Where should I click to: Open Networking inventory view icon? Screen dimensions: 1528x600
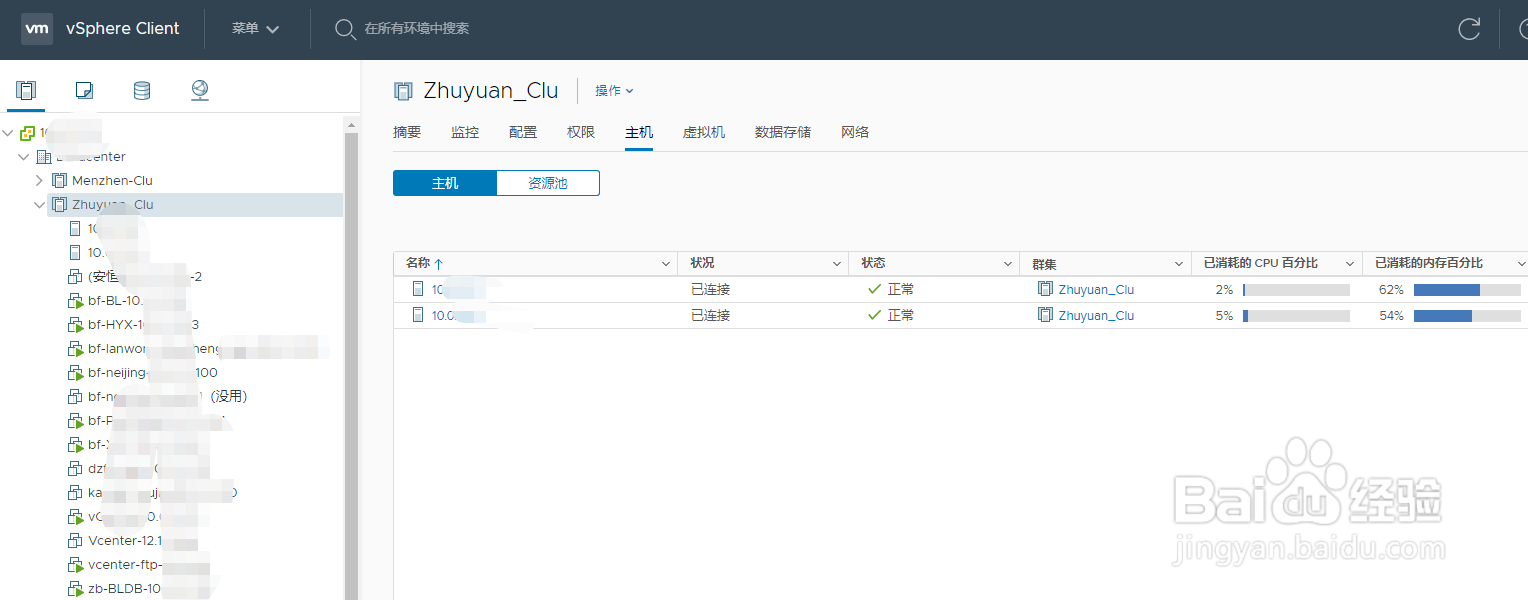coord(200,91)
